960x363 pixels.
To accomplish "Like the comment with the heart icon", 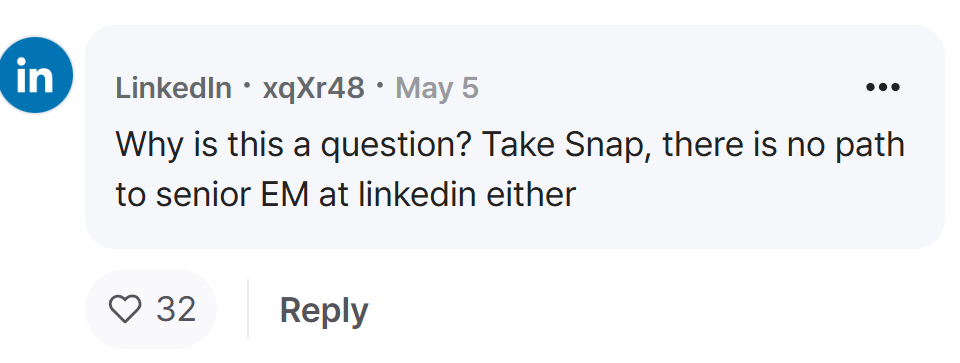I will 125,309.
